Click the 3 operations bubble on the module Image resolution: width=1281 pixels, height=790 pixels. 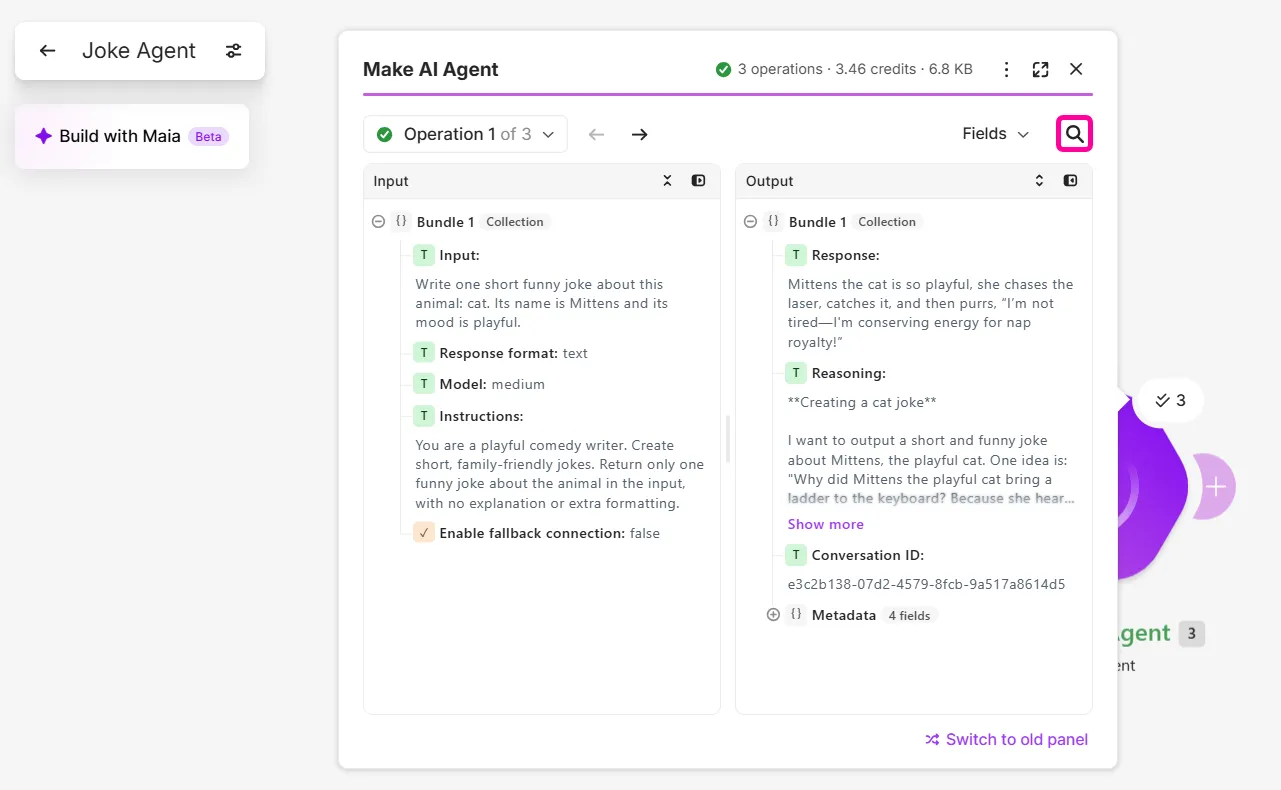(x=1170, y=400)
